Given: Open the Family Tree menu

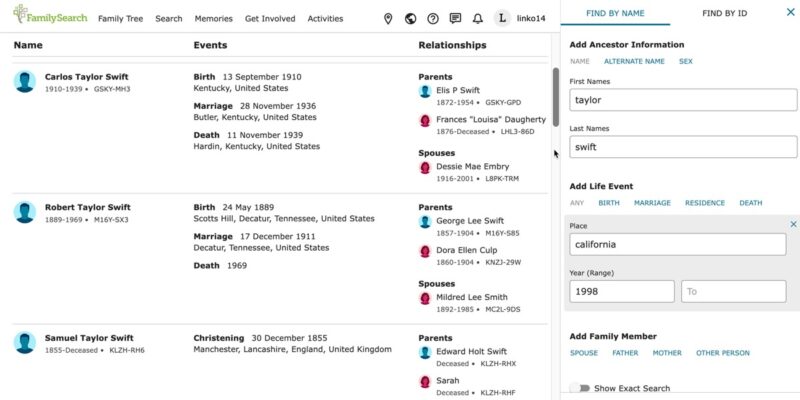Looking at the screenshot, I should pyautogui.click(x=120, y=18).
